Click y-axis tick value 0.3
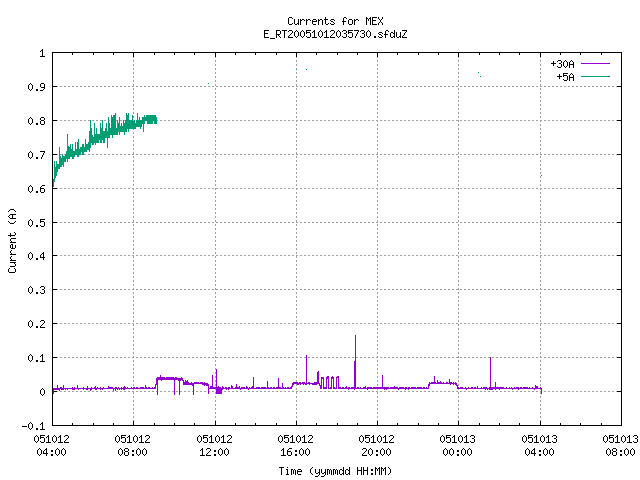The width and height of the screenshot is (640, 480). pyautogui.click(x=36, y=290)
